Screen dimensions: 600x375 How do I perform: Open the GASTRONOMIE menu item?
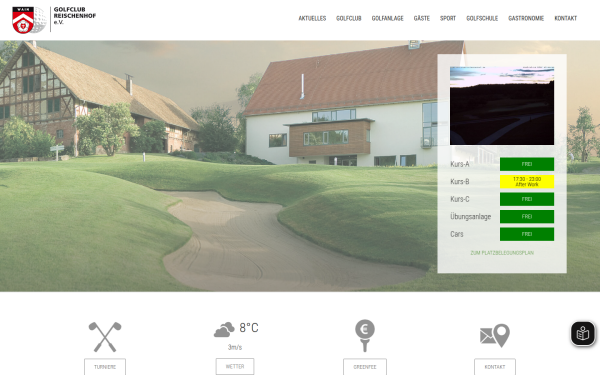click(x=526, y=18)
